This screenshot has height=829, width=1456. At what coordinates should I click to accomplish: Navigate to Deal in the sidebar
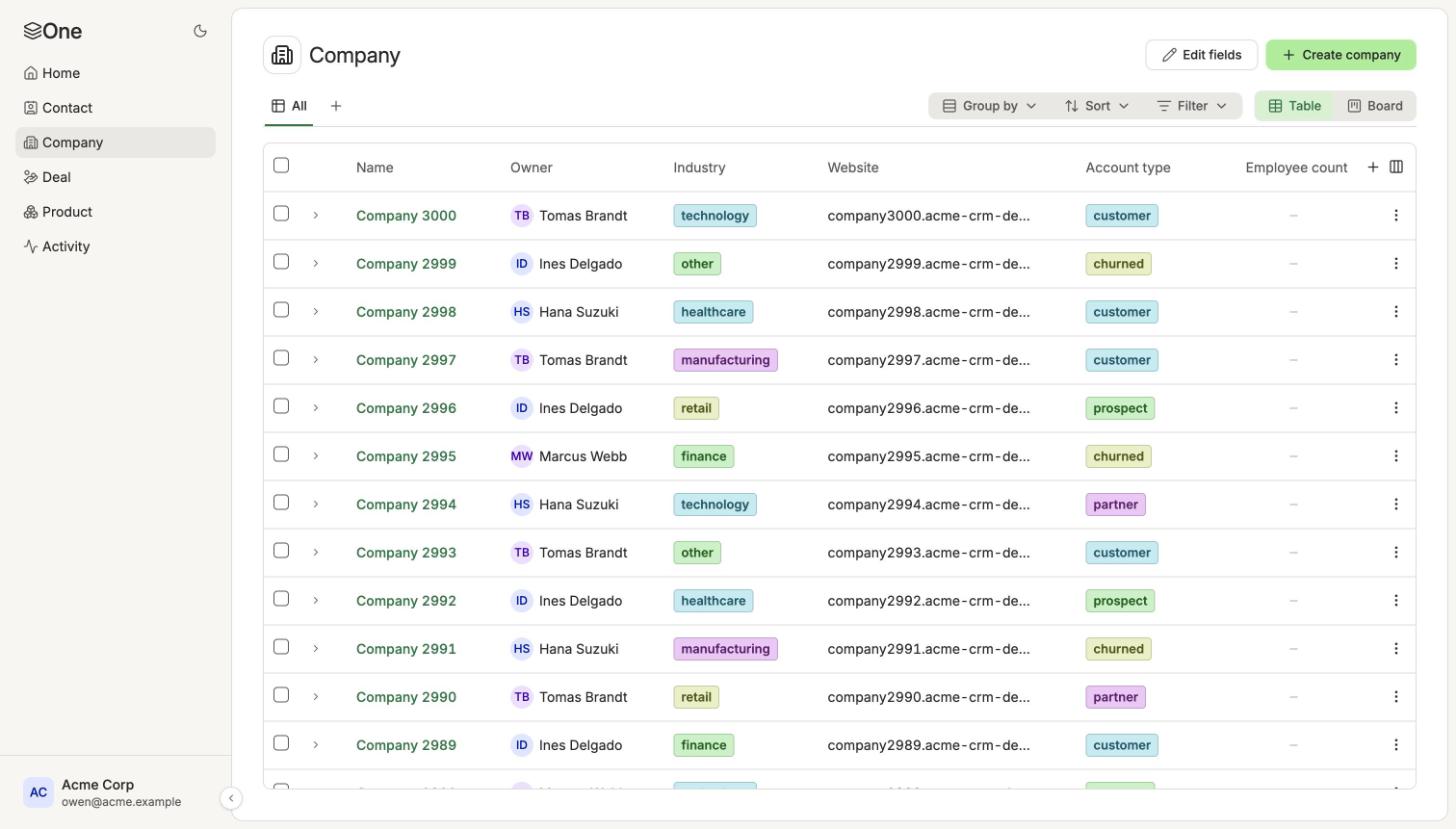pyautogui.click(x=115, y=177)
